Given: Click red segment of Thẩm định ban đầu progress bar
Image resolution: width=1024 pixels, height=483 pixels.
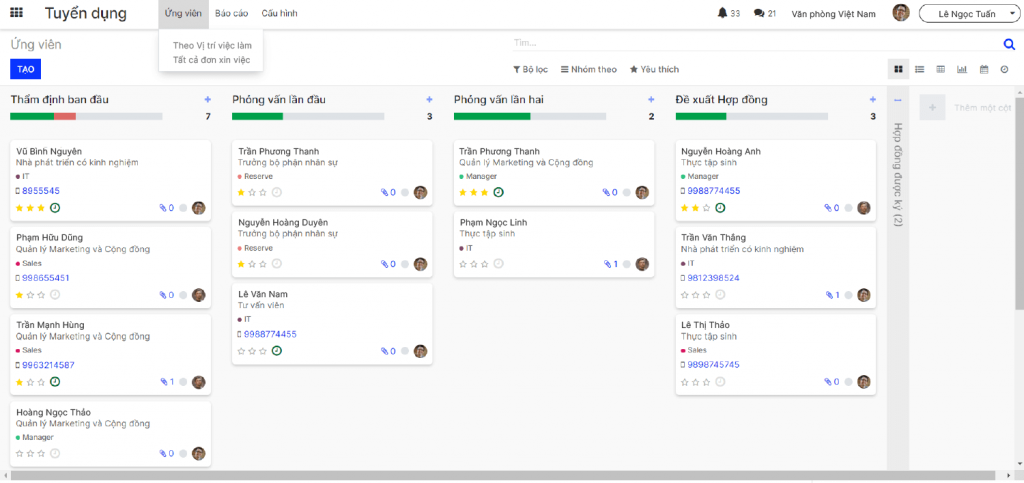Looking at the screenshot, I should [x=65, y=116].
